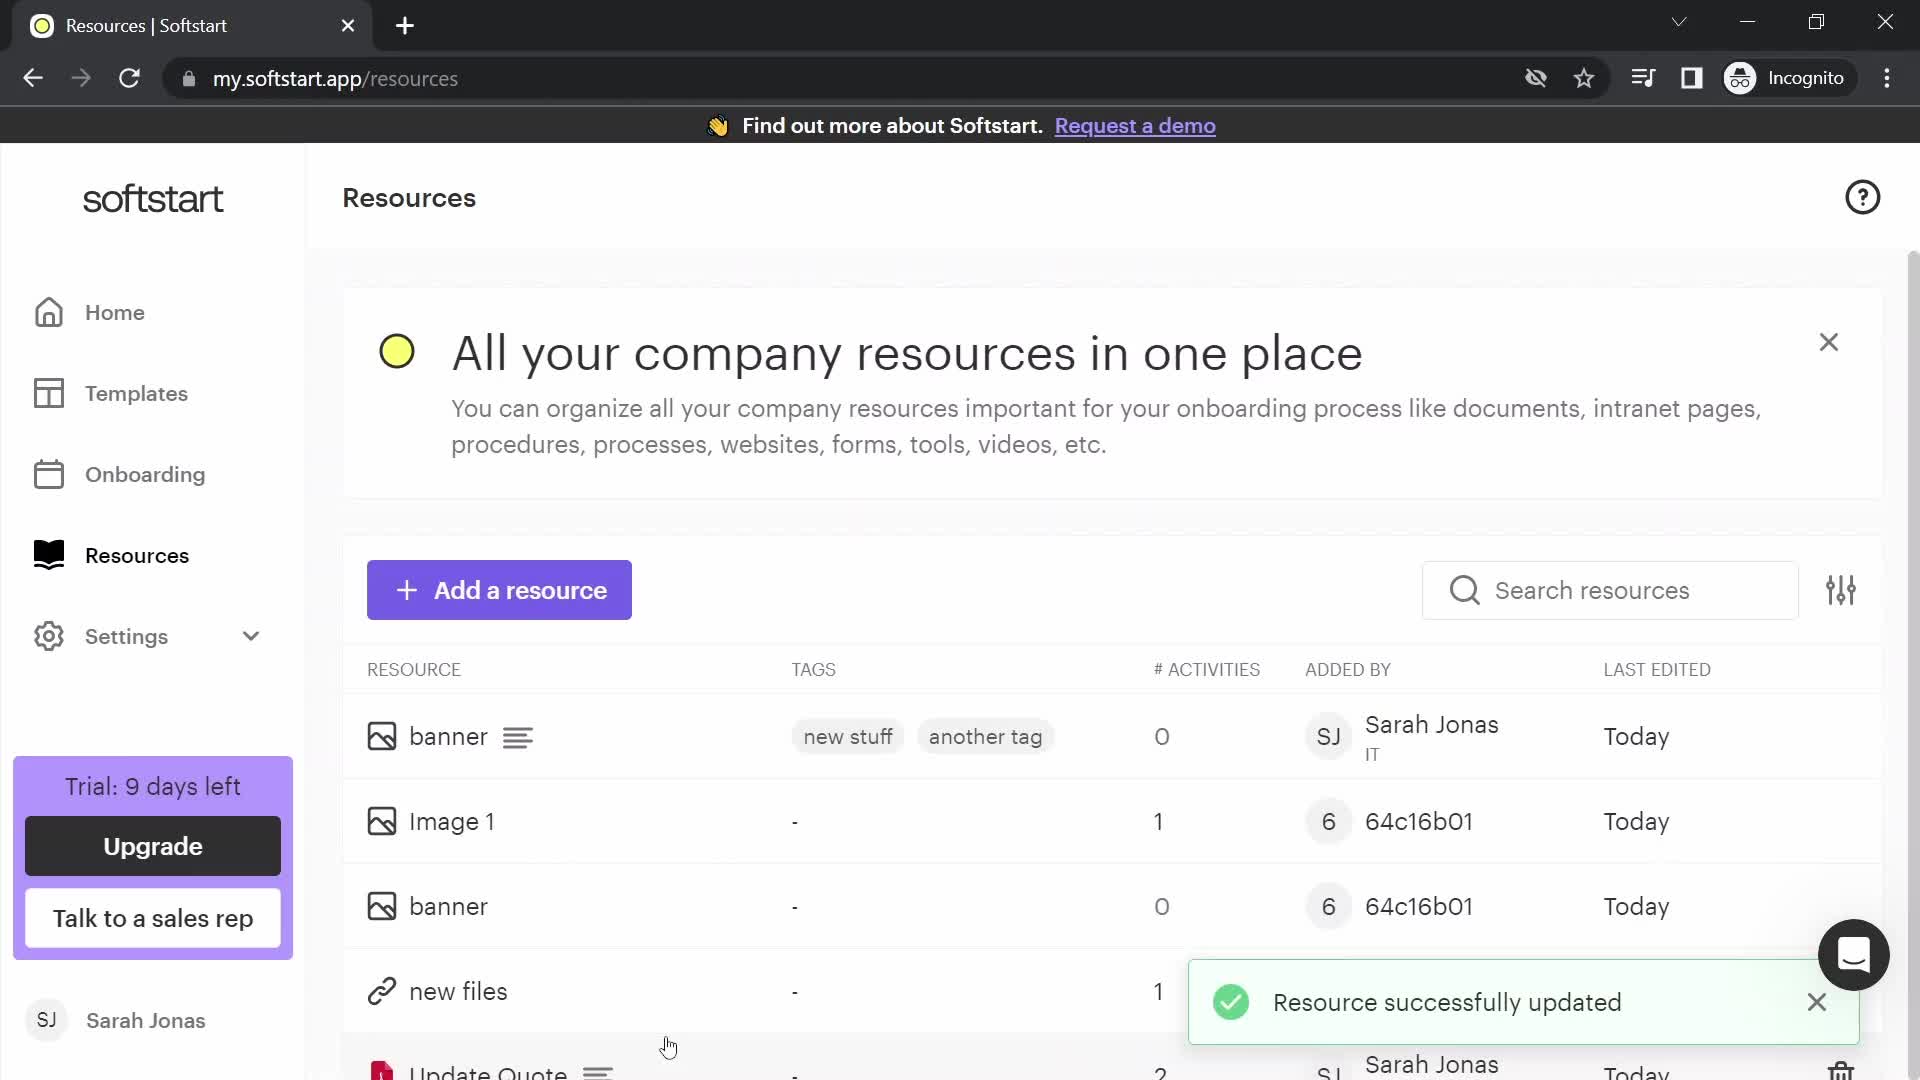1920x1080 pixels.
Task: Sort by LAST EDITED column header
Action: tap(1657, 669)
